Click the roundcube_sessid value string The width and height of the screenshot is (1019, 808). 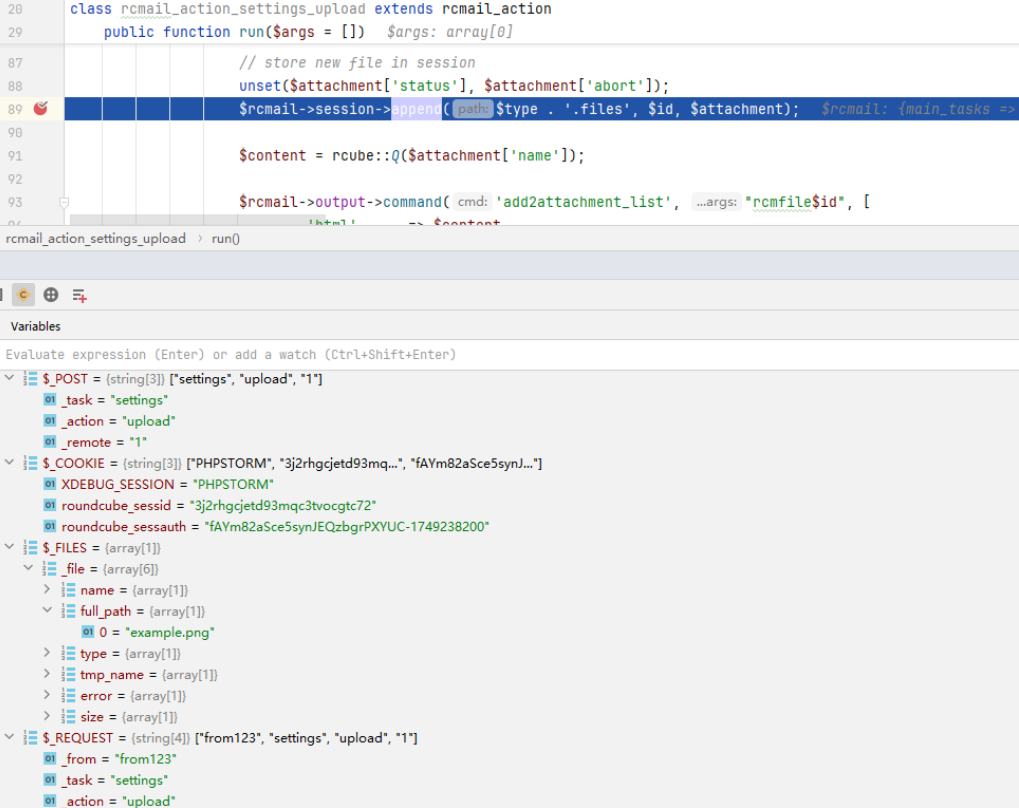tap(283, 505)
